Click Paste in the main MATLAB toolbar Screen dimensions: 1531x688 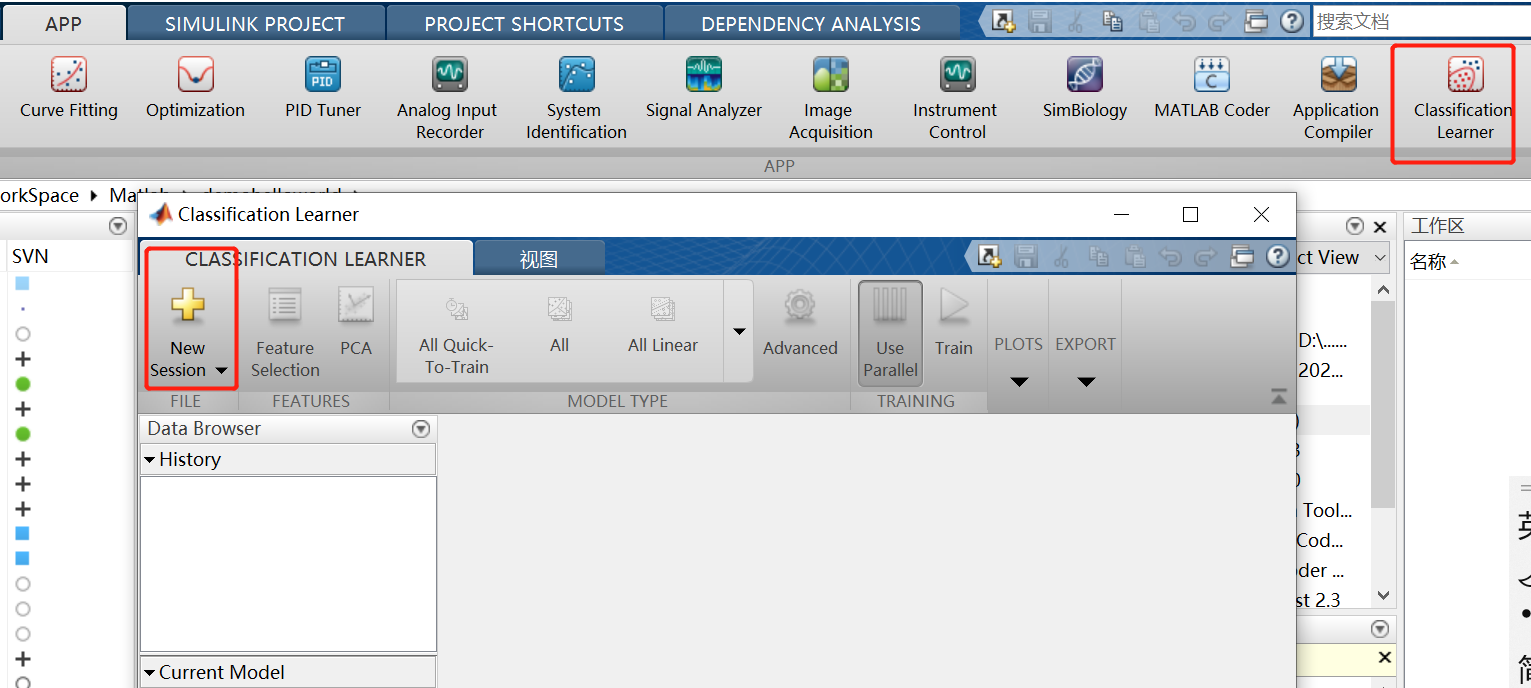click(x=1149, y=21)
